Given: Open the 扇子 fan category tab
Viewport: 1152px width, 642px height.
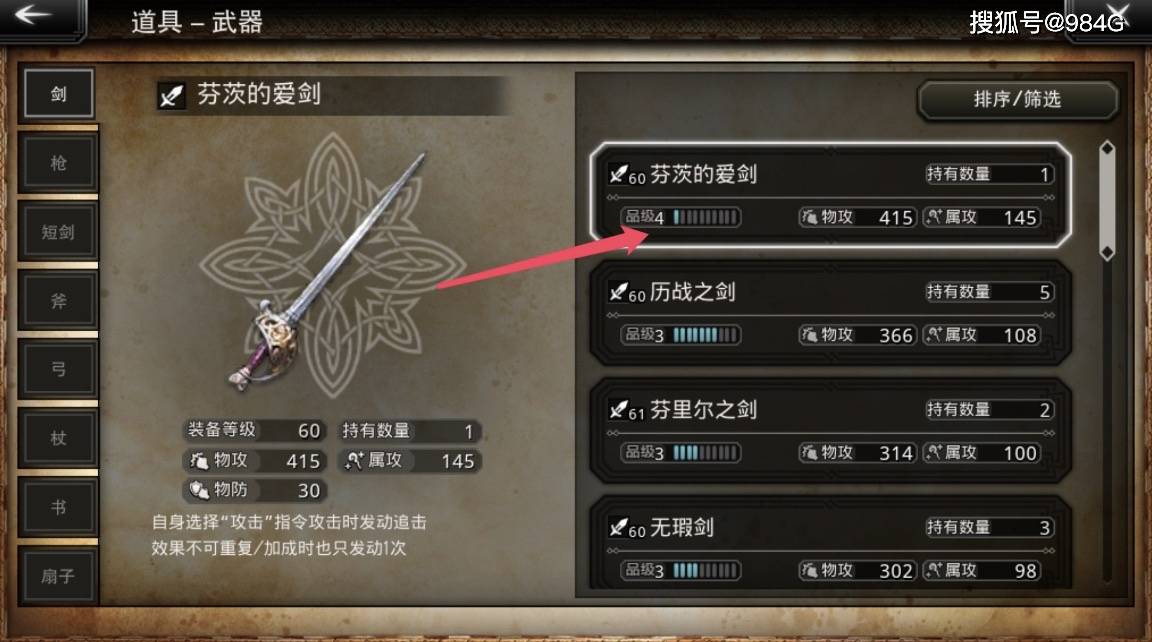Looking at the screenshot, I should pyautogui.click(x=59, y=576).
